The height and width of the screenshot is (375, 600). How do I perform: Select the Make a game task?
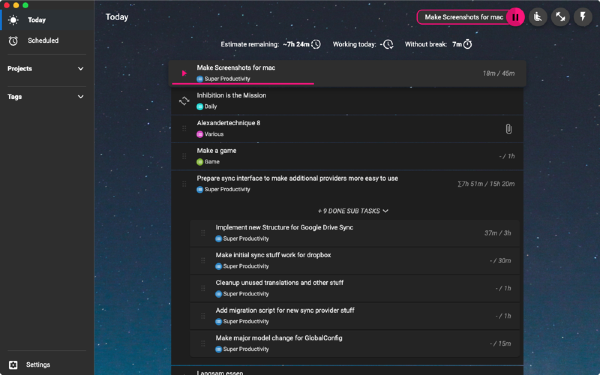[x=347, y=156]
